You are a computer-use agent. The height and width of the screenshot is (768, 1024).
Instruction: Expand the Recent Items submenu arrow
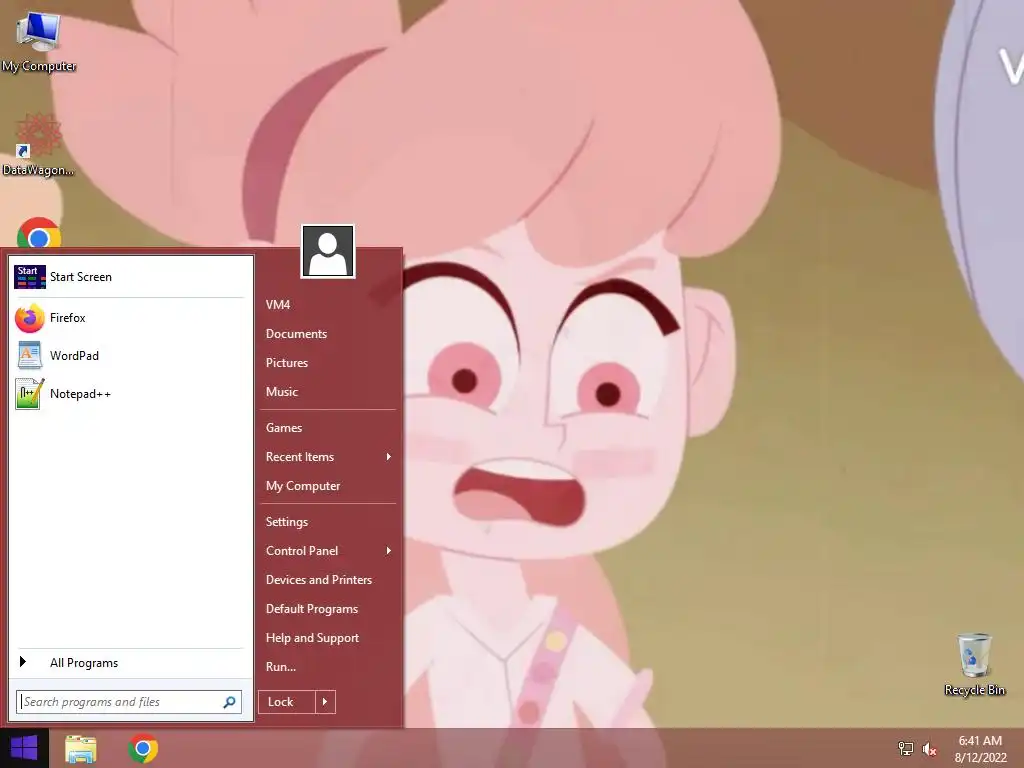pyautogui.click(x=389, y=456)
